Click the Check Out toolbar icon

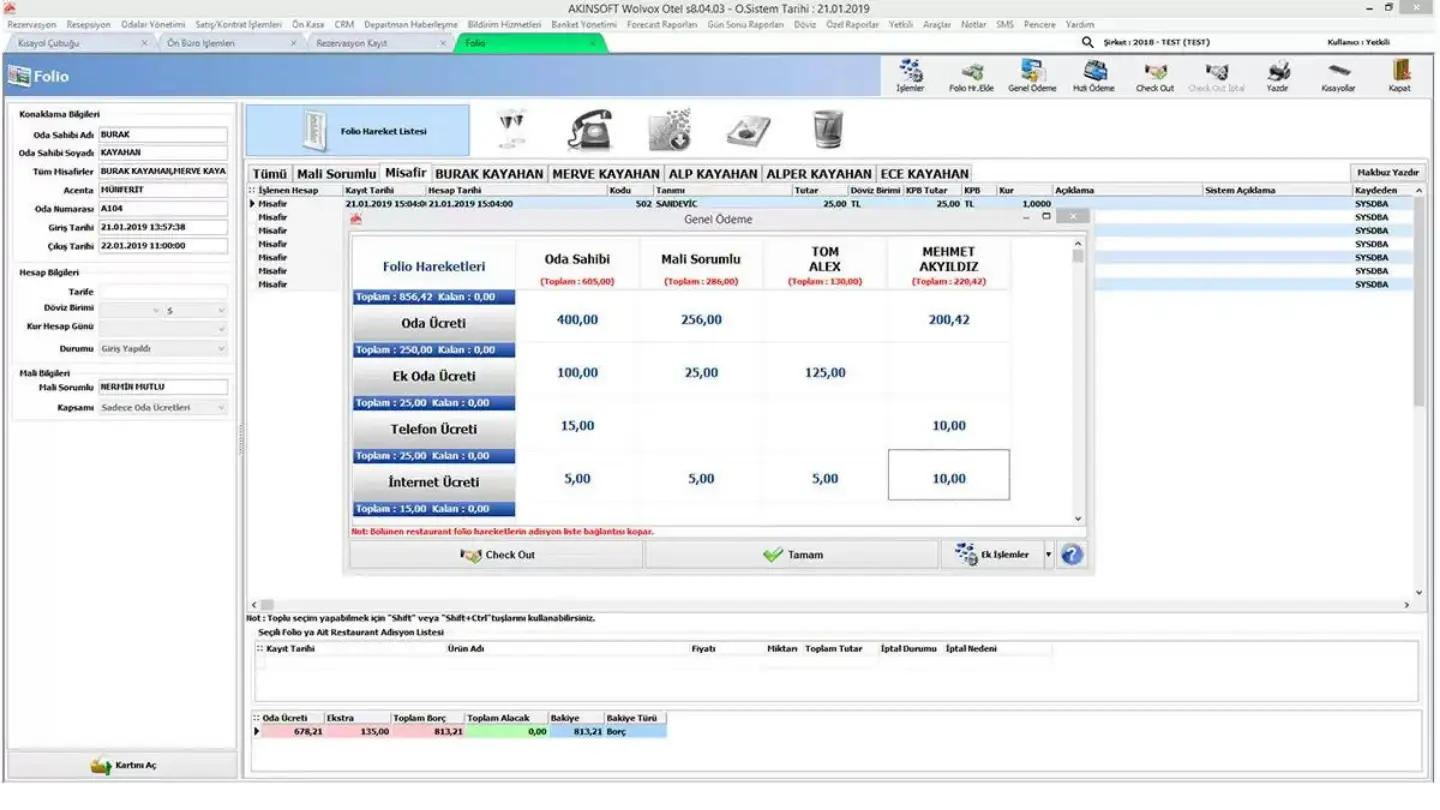tap(1155, 76)
